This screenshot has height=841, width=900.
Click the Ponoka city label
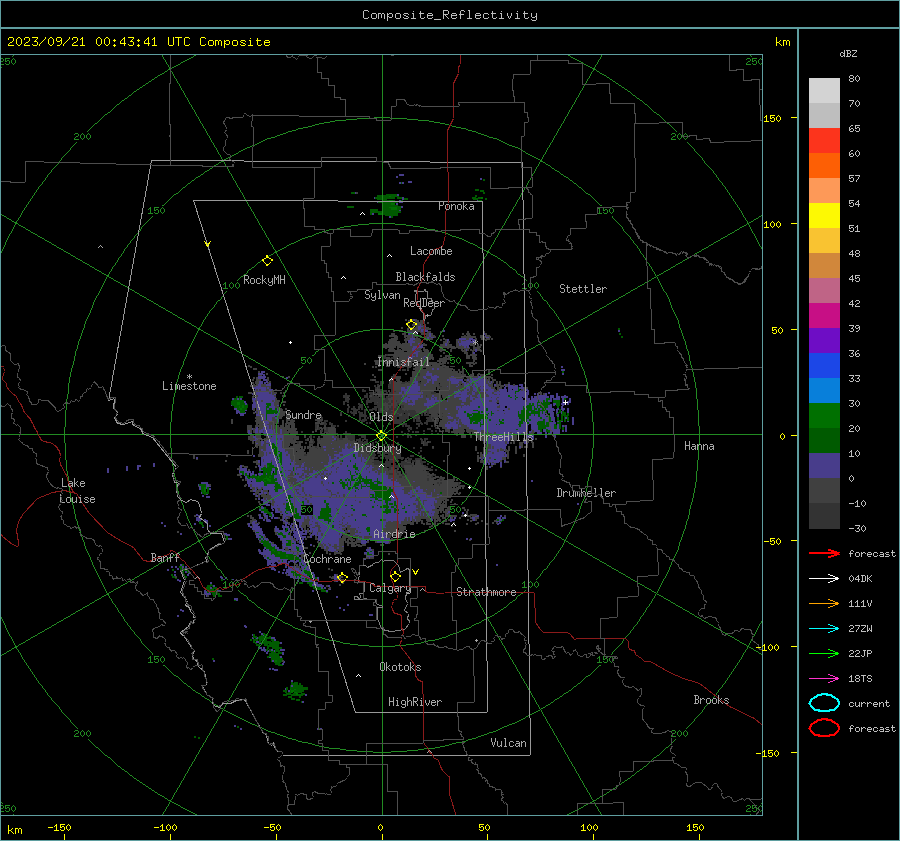[x=456, y=206]
